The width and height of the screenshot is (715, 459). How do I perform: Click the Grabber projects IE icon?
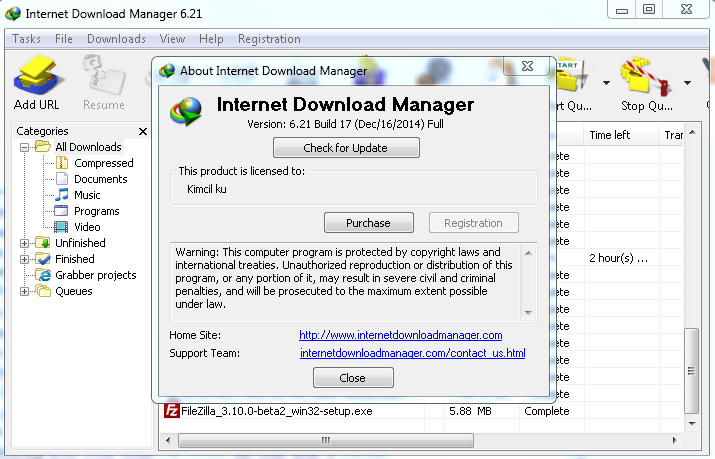pyautogui.click(x=44, y=275)
